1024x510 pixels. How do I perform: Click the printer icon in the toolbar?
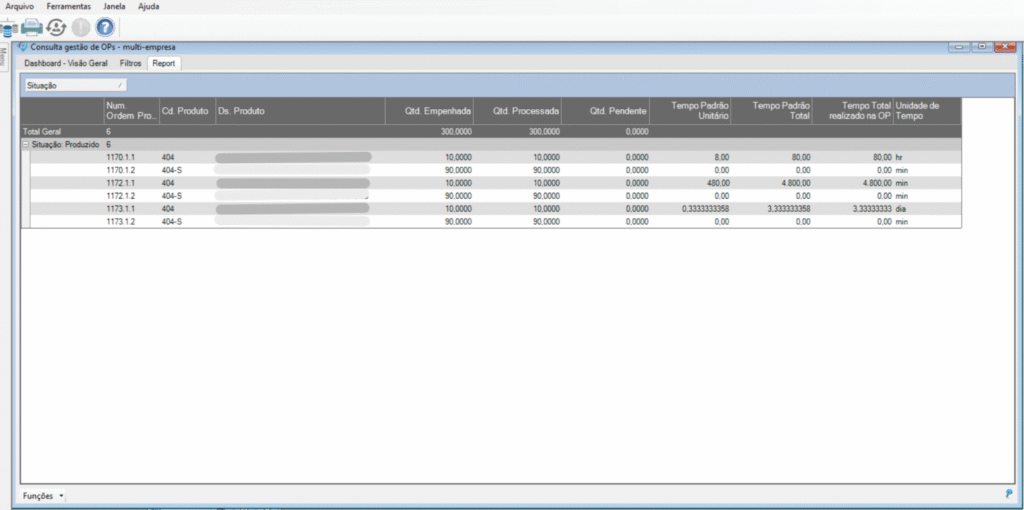click(32, 27)
